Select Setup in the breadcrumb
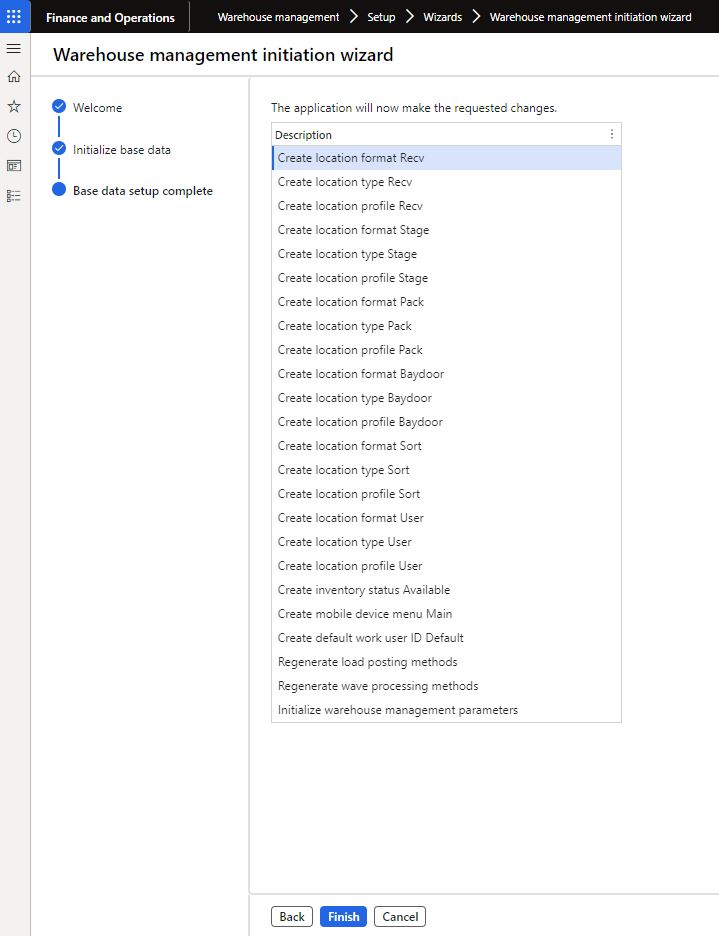 click(x=367, y=17)
